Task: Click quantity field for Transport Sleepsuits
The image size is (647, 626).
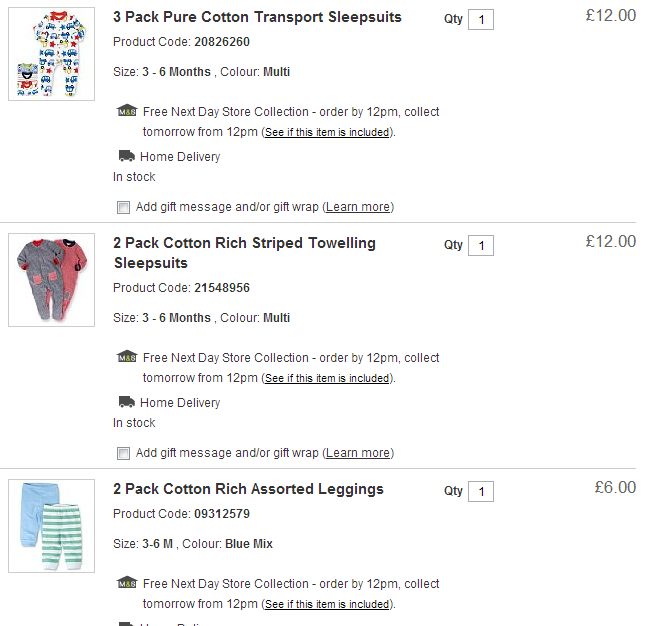Action: 481,20
